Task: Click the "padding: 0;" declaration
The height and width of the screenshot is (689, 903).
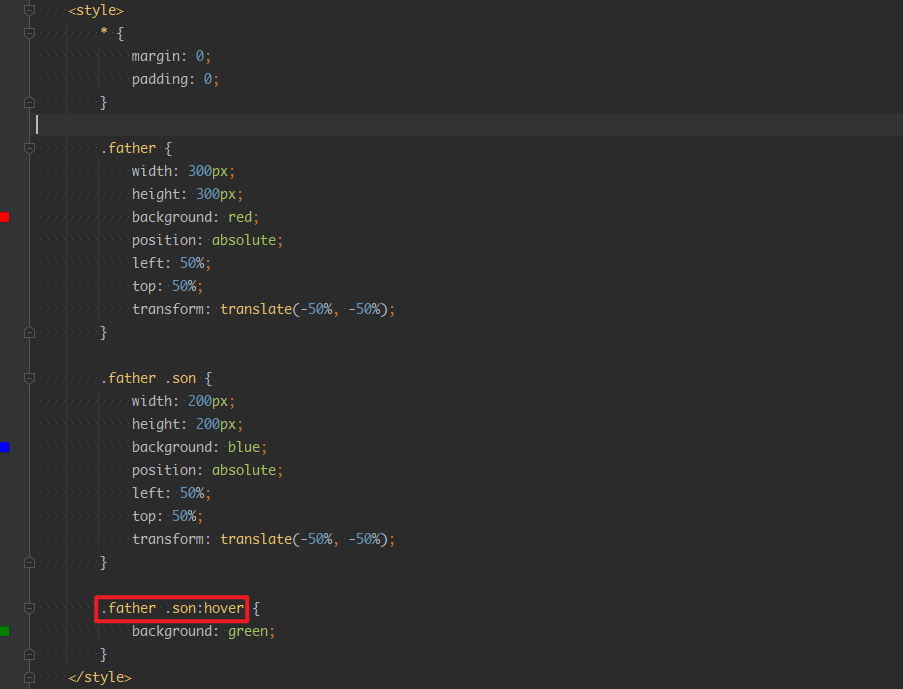Action: point(175,80)
